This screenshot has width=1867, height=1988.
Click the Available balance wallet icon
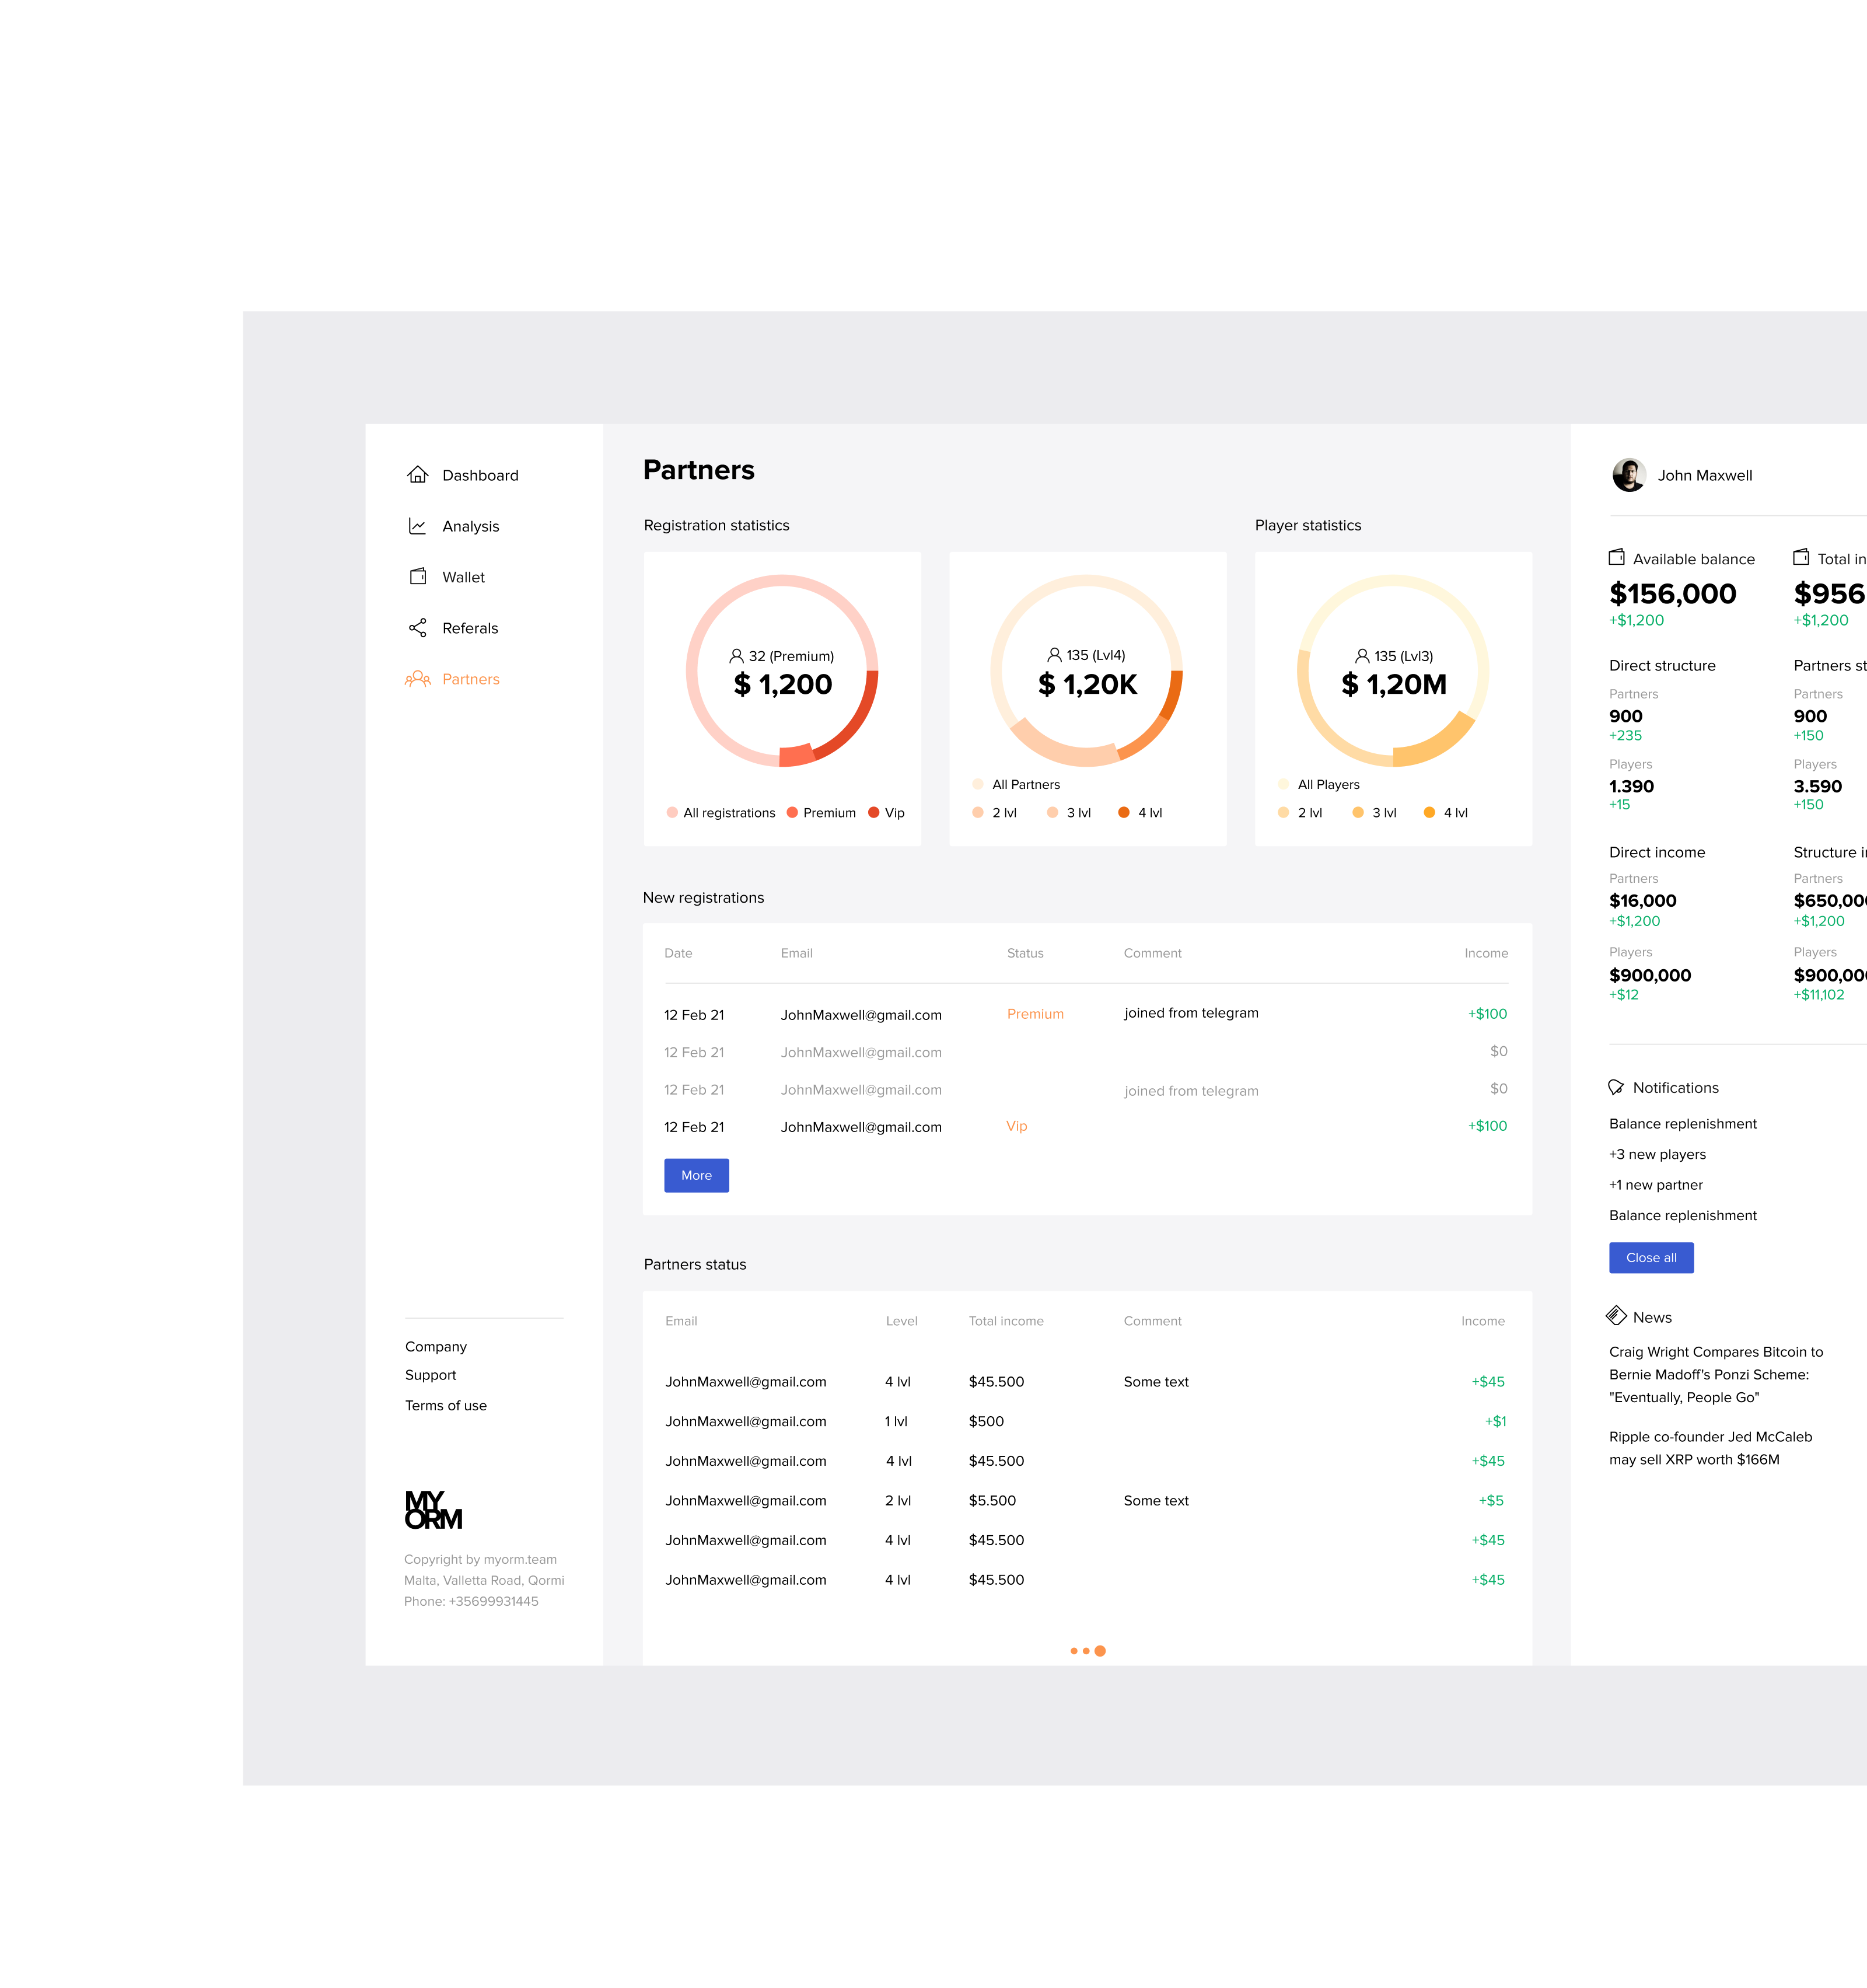pyautogui.click(x=1616, y=558)
